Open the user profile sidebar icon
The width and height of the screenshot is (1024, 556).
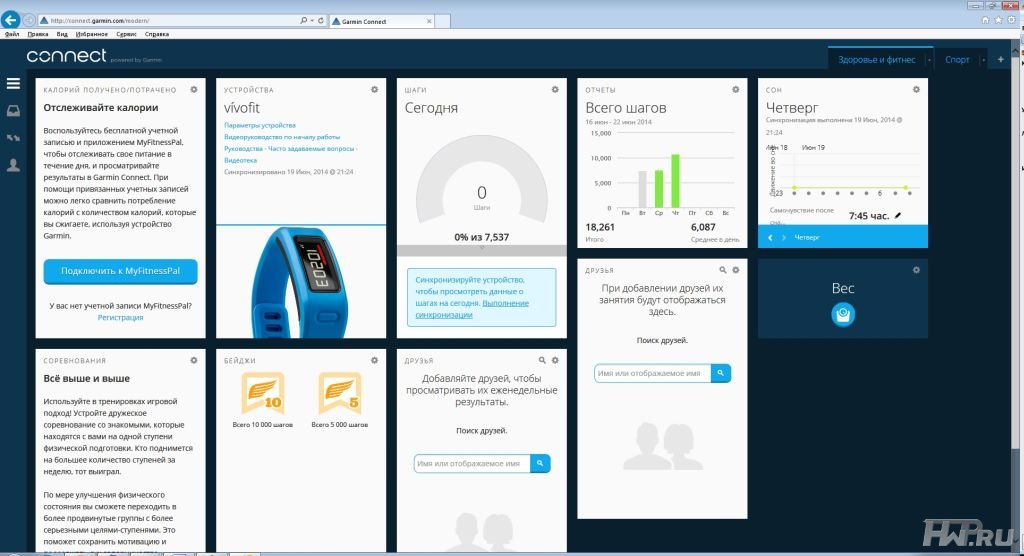[13, 165]
